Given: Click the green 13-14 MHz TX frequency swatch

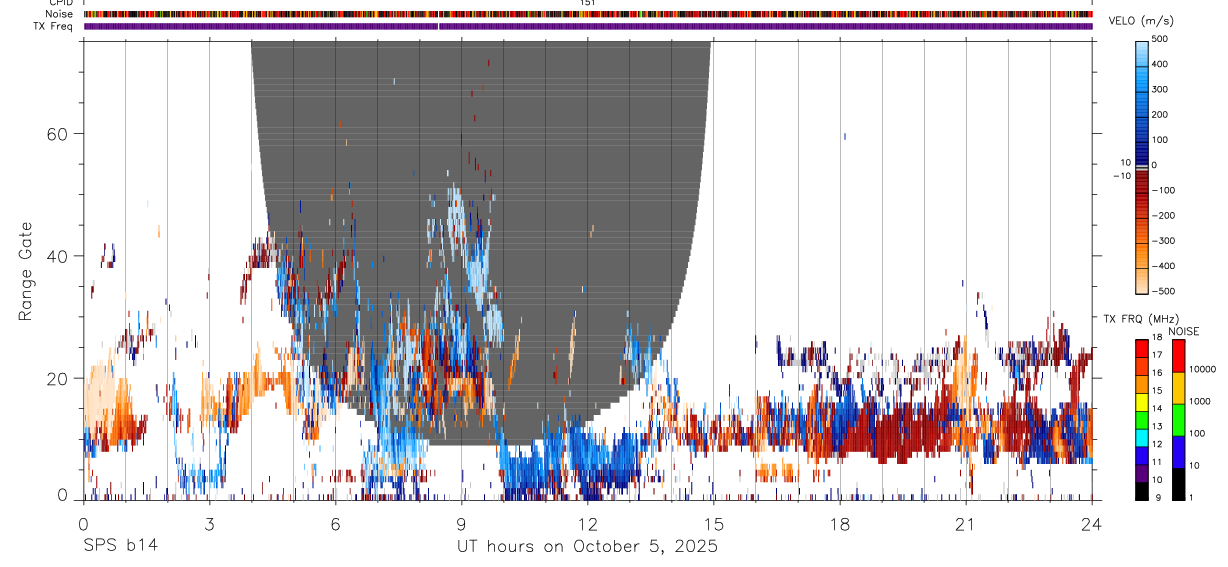Looking at the screenshot, I should [1141, 418].
